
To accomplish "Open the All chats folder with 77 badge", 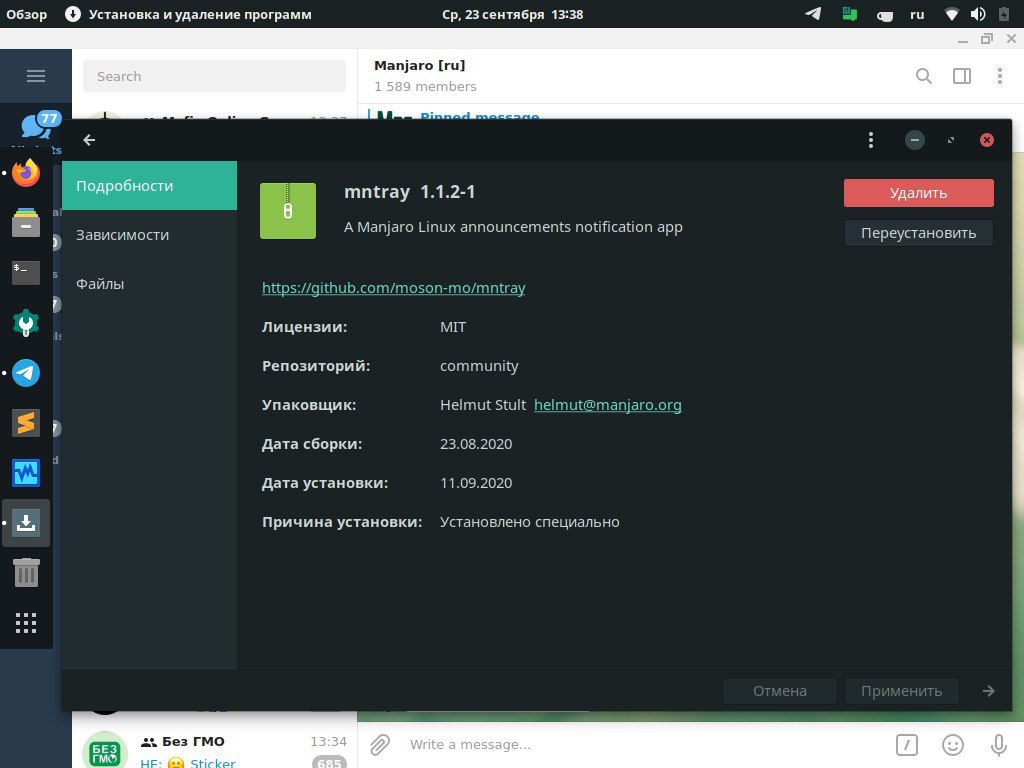I will pos(39,125).
